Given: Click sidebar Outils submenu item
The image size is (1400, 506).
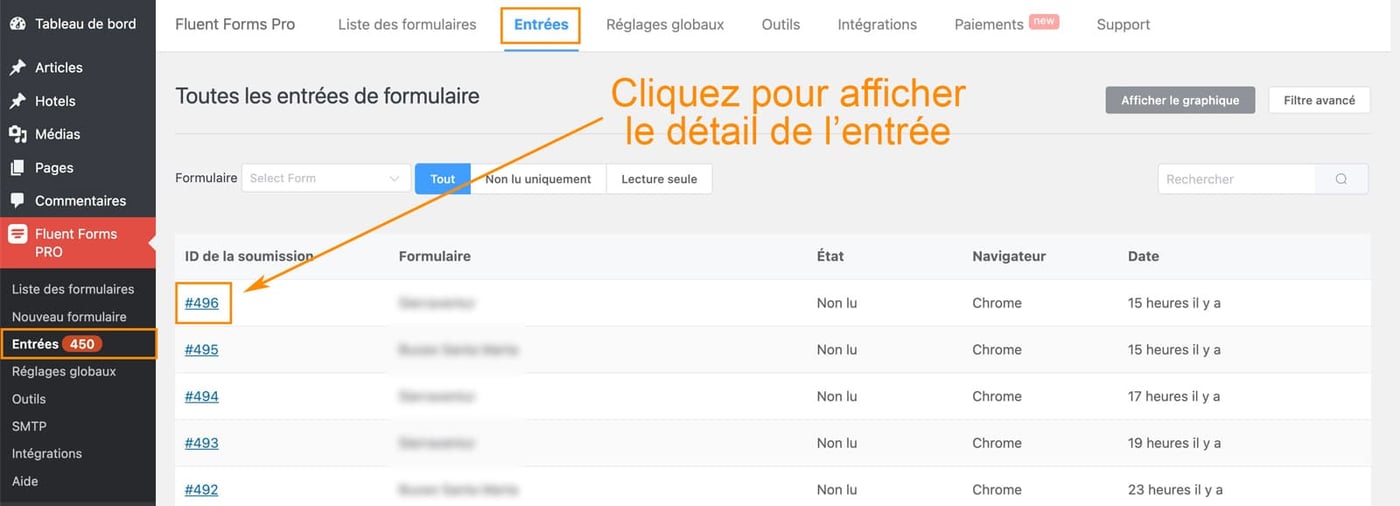Looking at the screenshot, I should pos(29,399).
